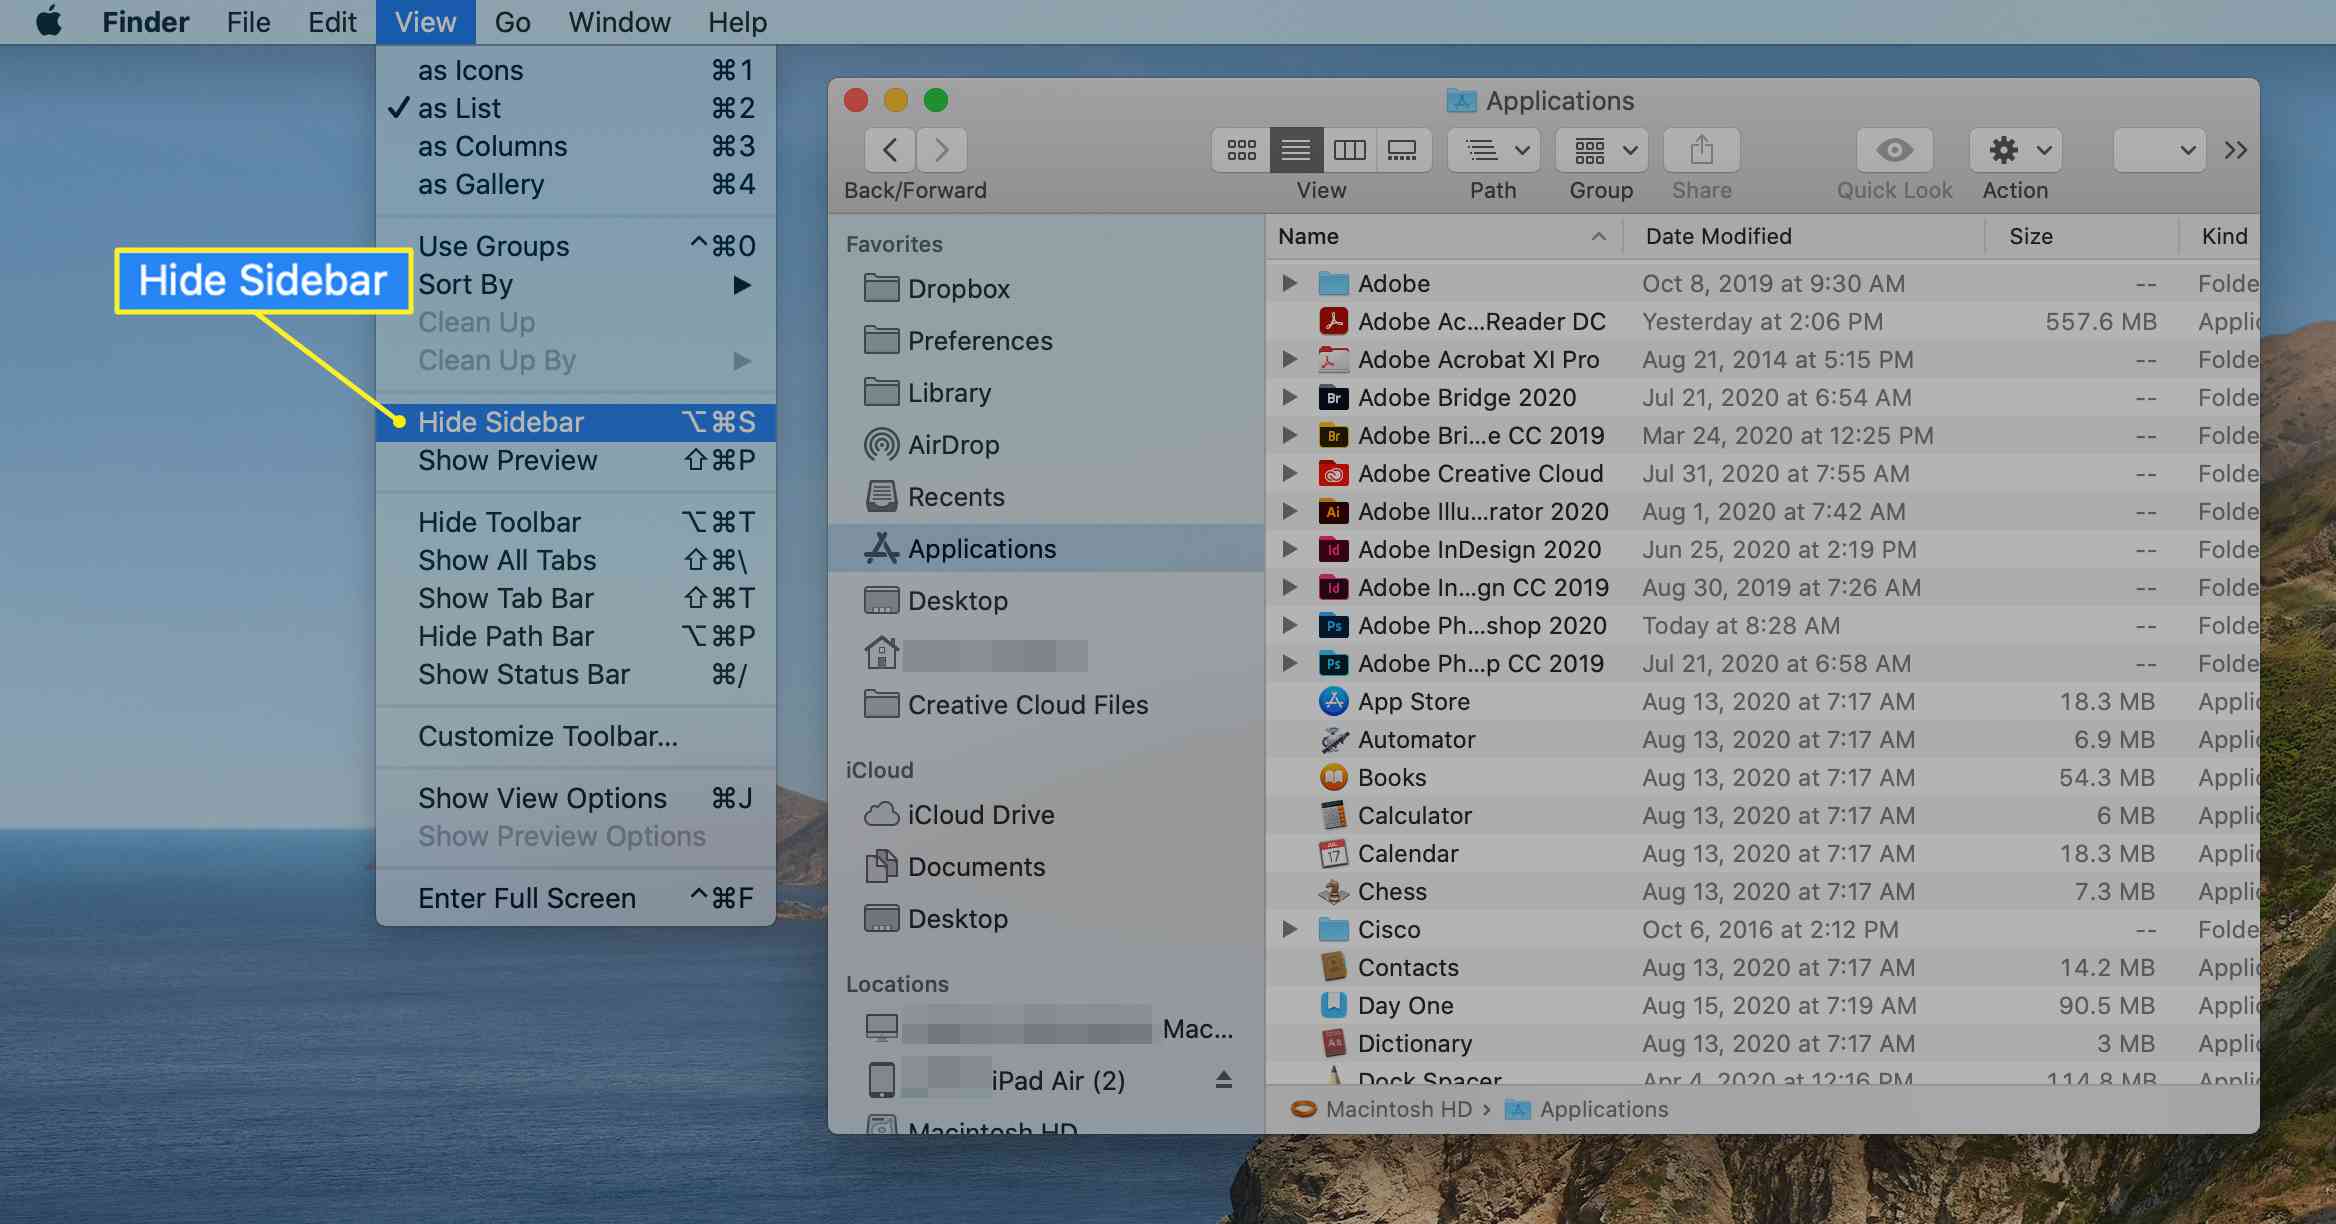2336x1224 pixels.
Task: Choose Enter Full Screen item
Action: [x=576, y=898]
